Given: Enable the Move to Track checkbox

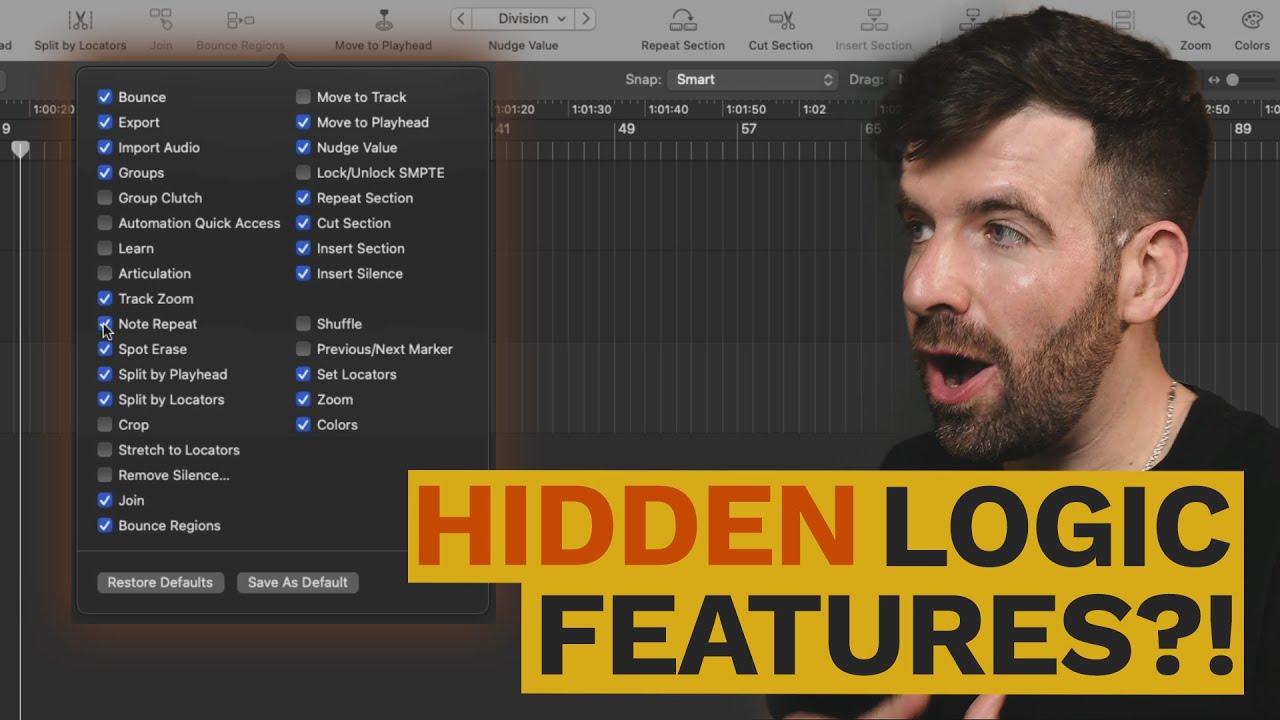Looking at the screenshot, I should (x=303, y=97).
